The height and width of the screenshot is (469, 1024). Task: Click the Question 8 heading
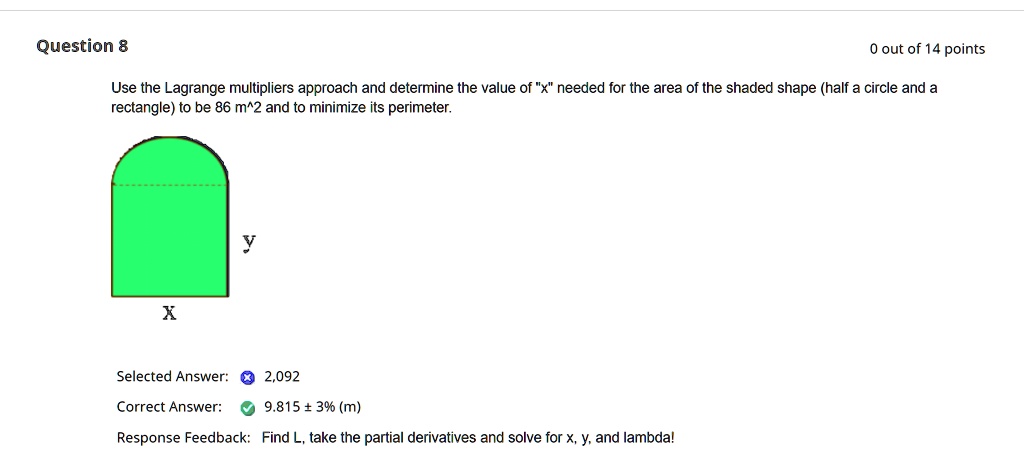(82, 46)
